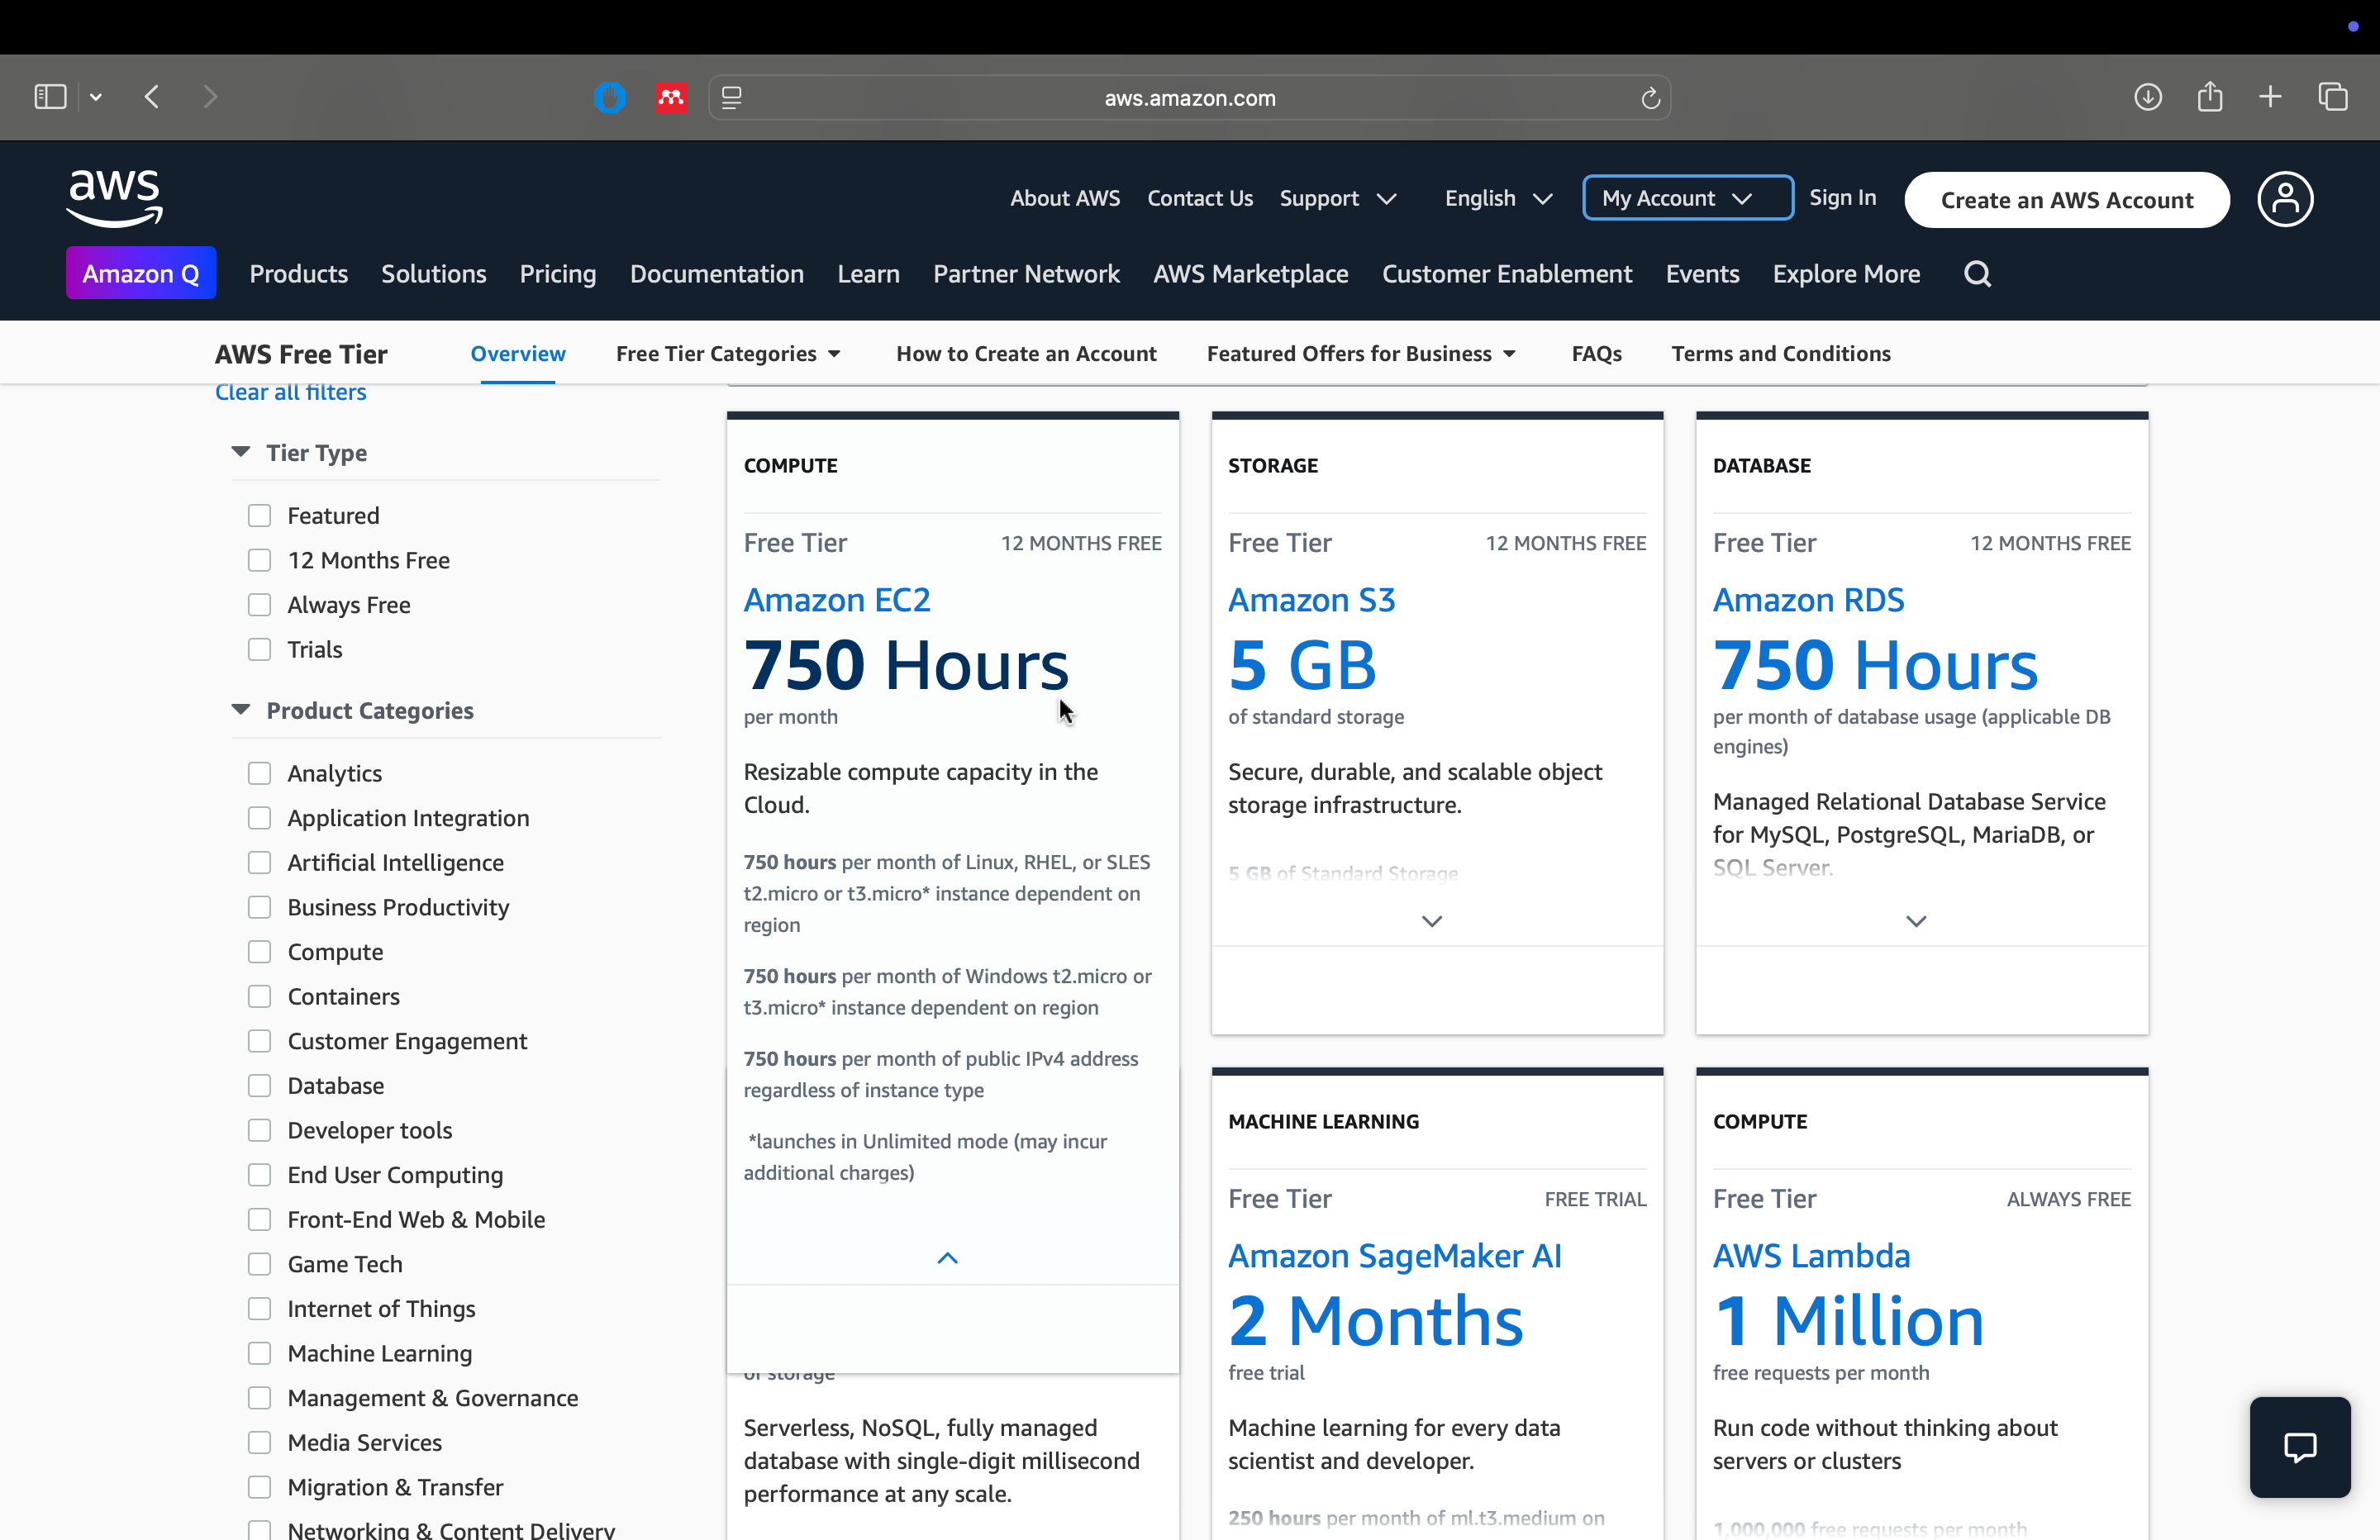Open the Amazon S3 link
The image size is (2380, 1540).
click(1311, 600)
